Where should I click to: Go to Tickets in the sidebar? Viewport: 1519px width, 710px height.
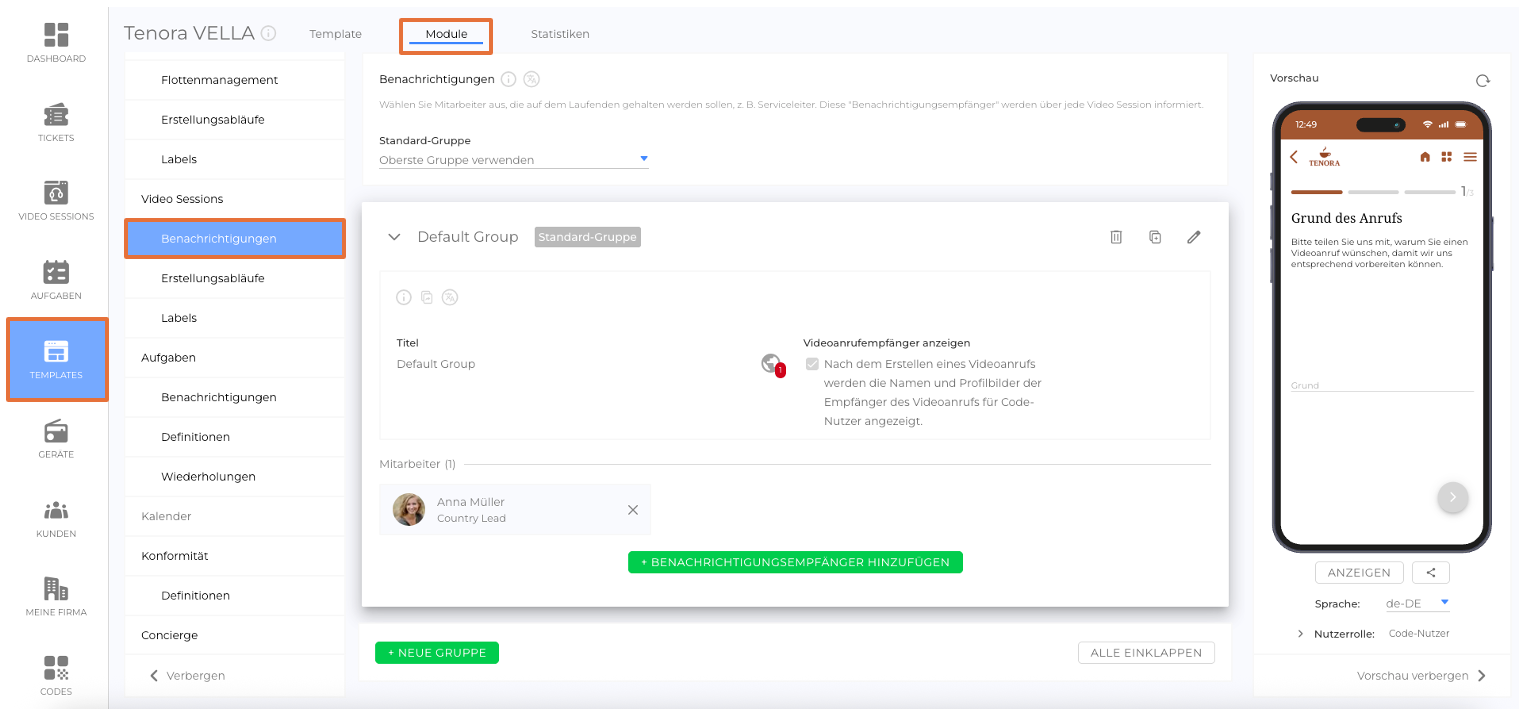(x=56, y=123)
